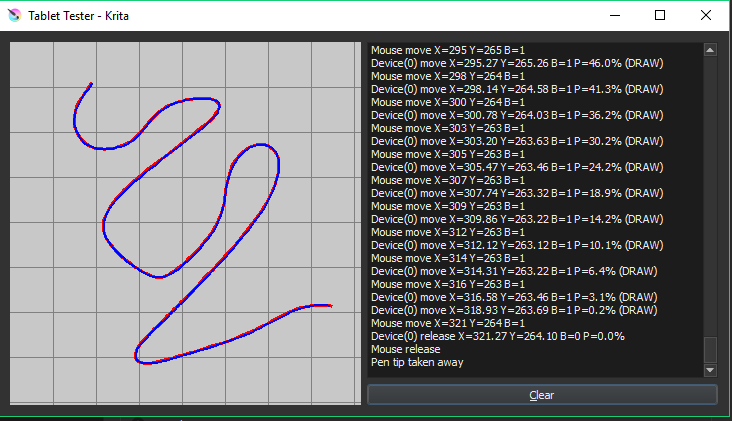This screenshot has height=421, width=732.
Task: Click log line with P=3.1% (DRAW)
Action: point(514,297)
